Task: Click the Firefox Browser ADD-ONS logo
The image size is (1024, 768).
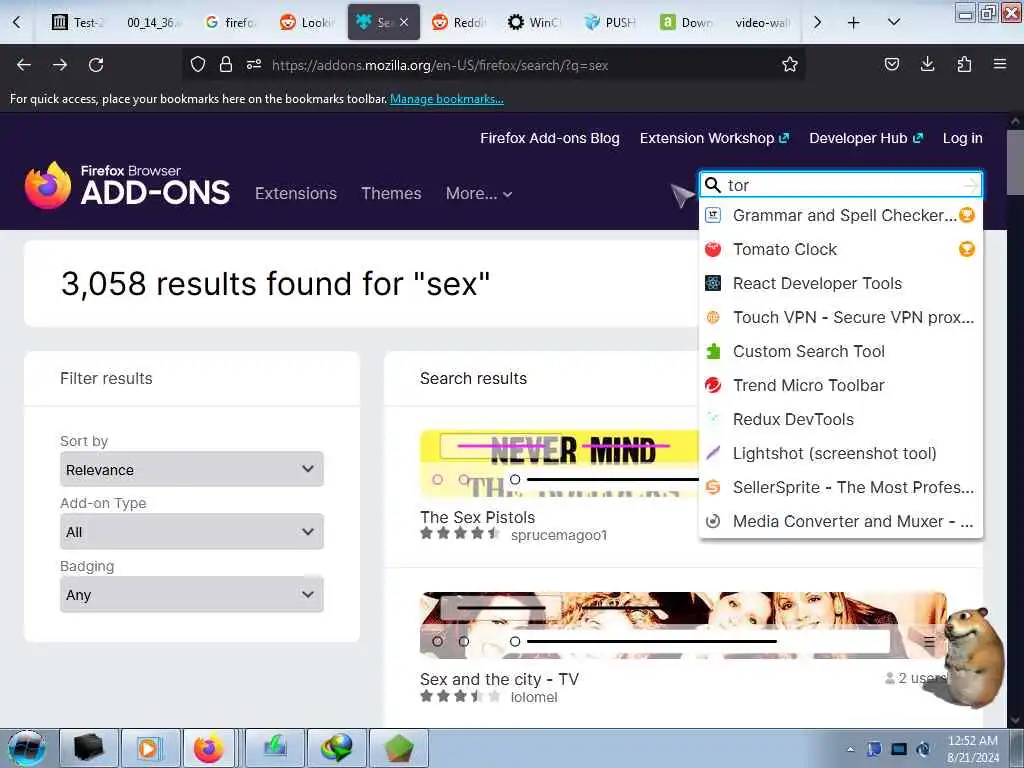Action: click(127, 185)
